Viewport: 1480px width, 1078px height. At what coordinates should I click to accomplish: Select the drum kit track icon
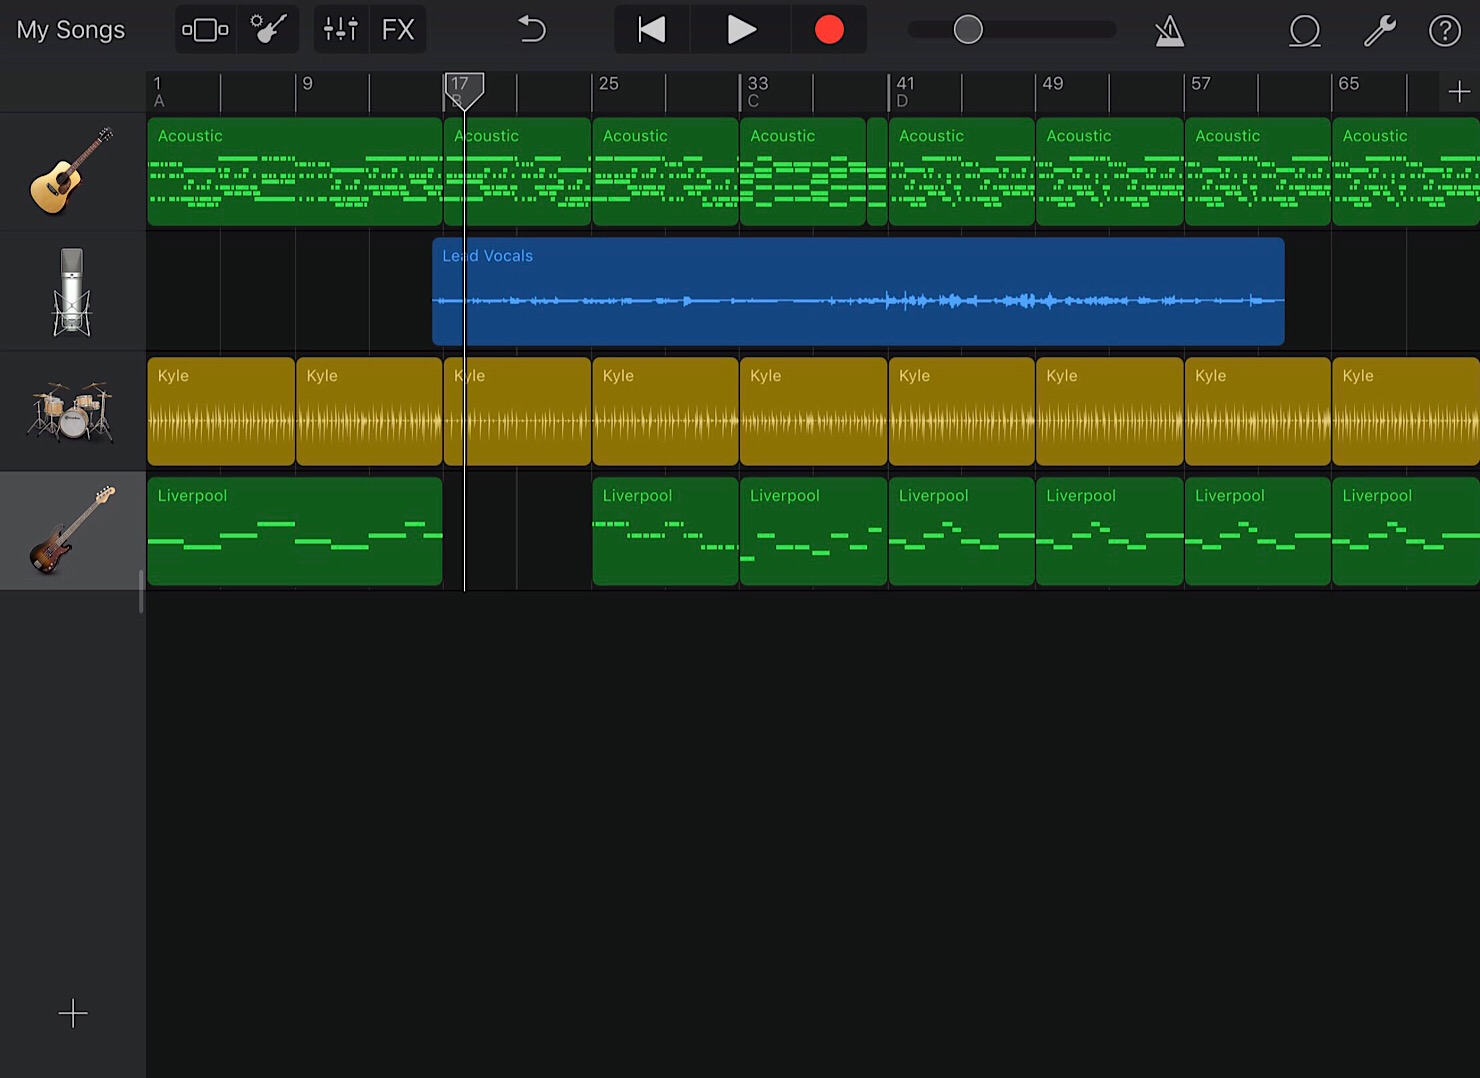tap(72, 411)
